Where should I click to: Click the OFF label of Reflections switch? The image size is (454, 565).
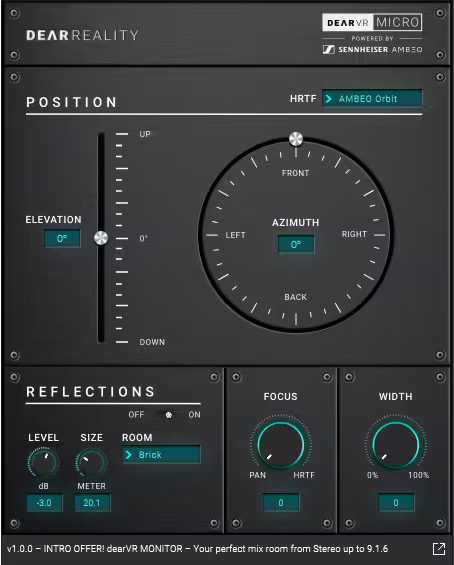point(136,415)
